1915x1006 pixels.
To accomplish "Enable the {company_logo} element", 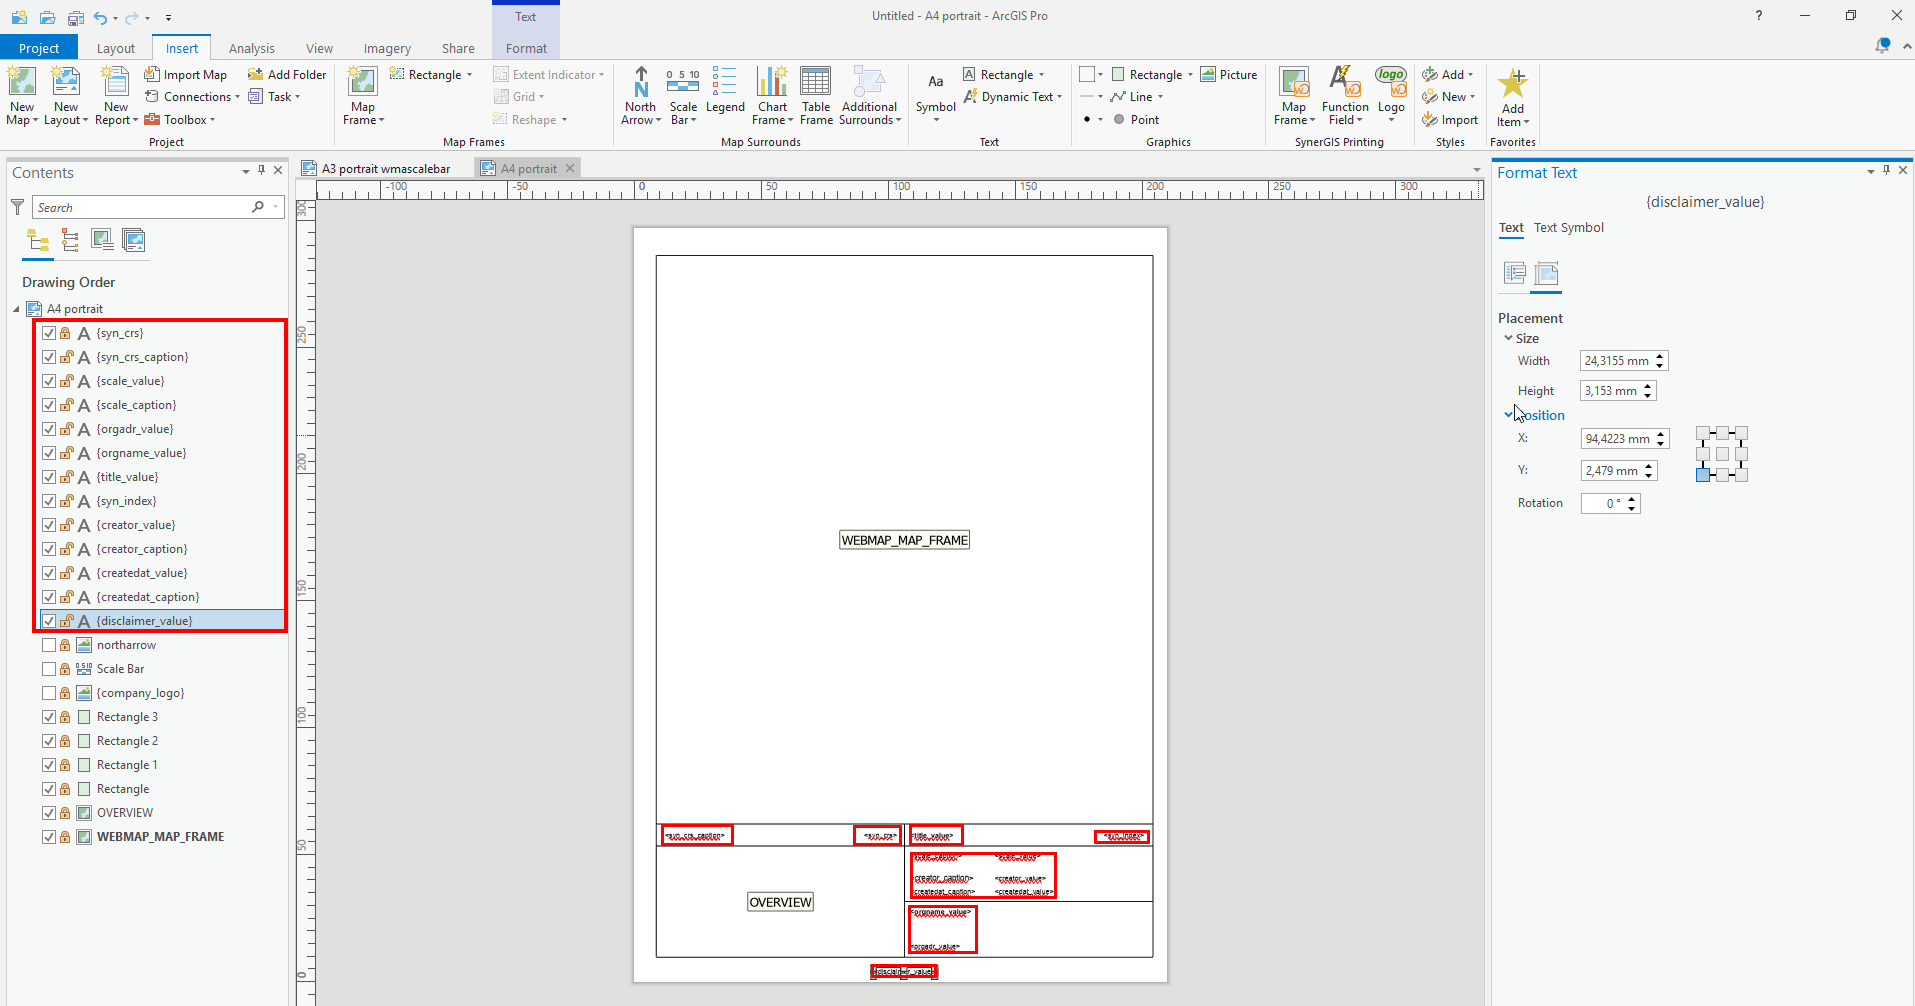I will pyautogui.click(x=49, y=693).
